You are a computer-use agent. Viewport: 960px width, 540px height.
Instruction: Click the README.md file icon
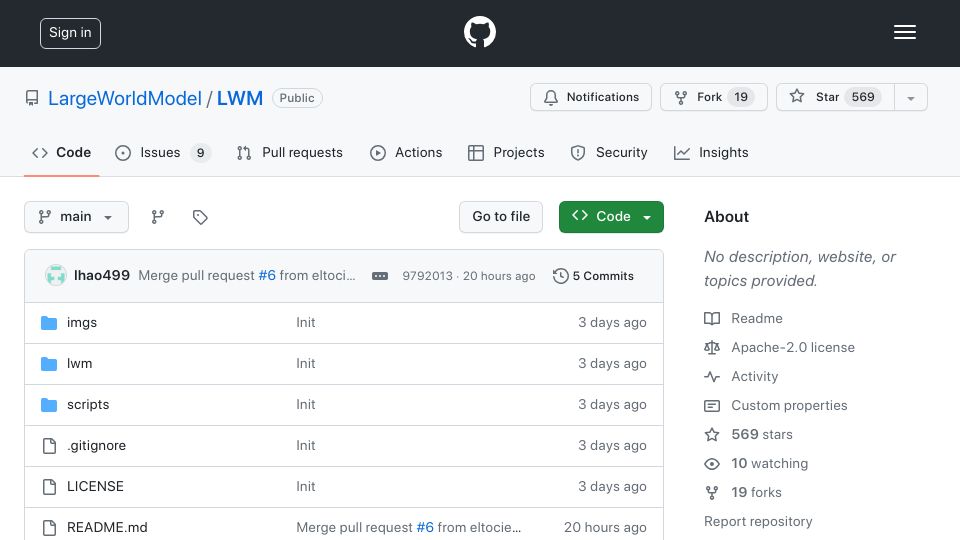(x=49, y=528)
